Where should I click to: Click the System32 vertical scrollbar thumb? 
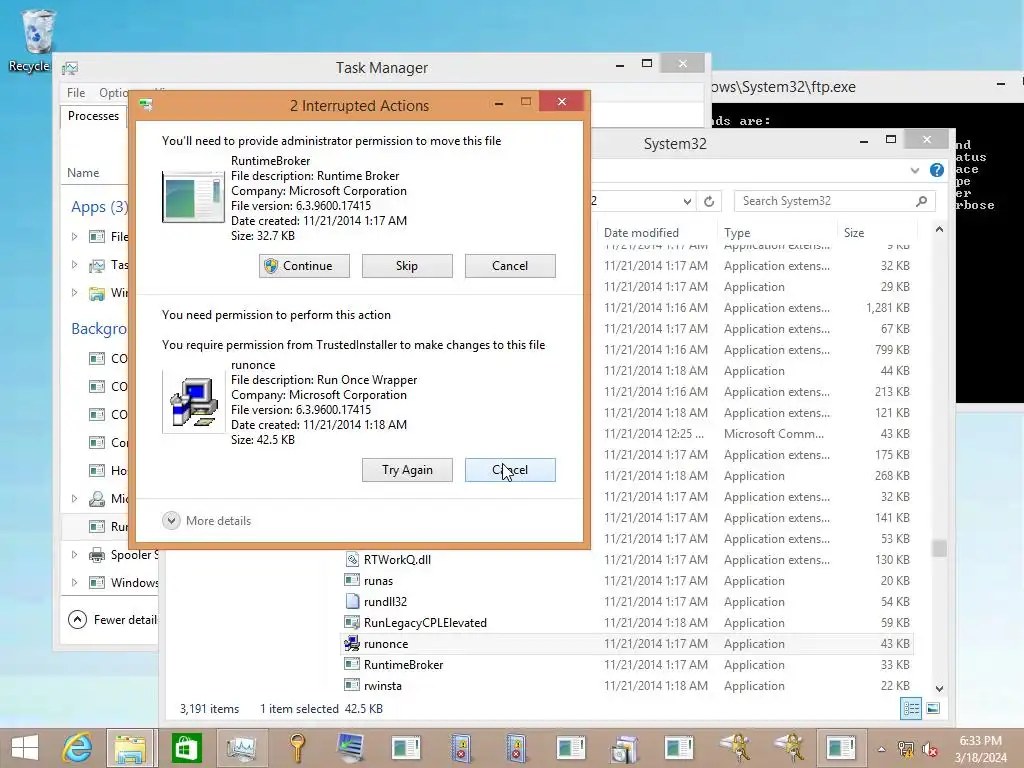pyautogui.click(x=939, y=548)
